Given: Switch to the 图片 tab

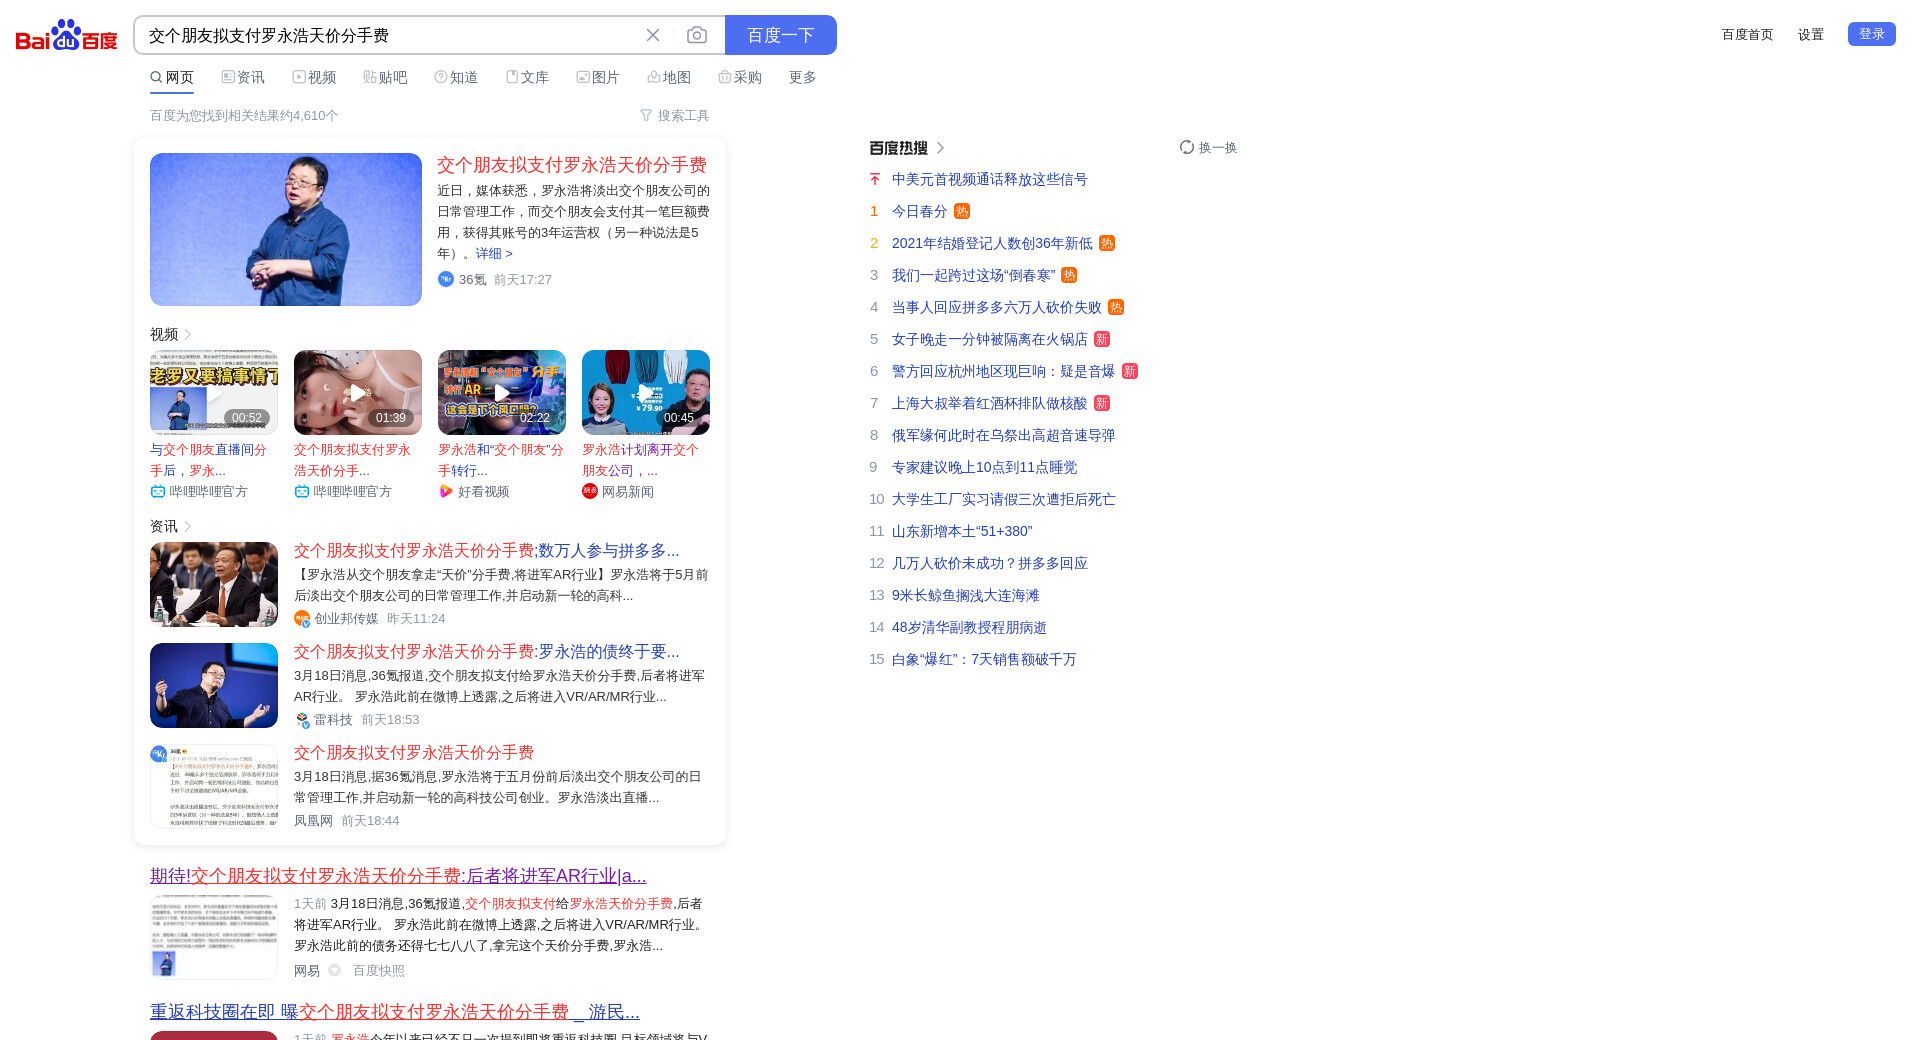Looking at the screenshot, I should (x=598, y=77).
